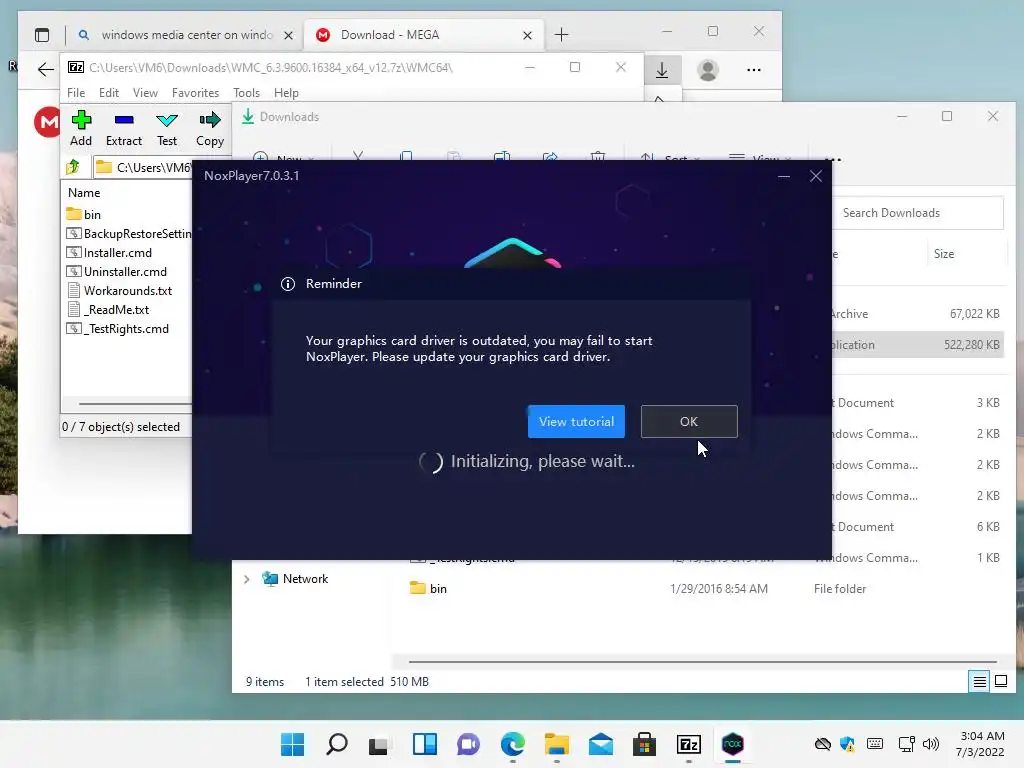Click the 7-Zip address path field
The width and height of the screenshot is (1024, 768).
click(x=144, y=167)
